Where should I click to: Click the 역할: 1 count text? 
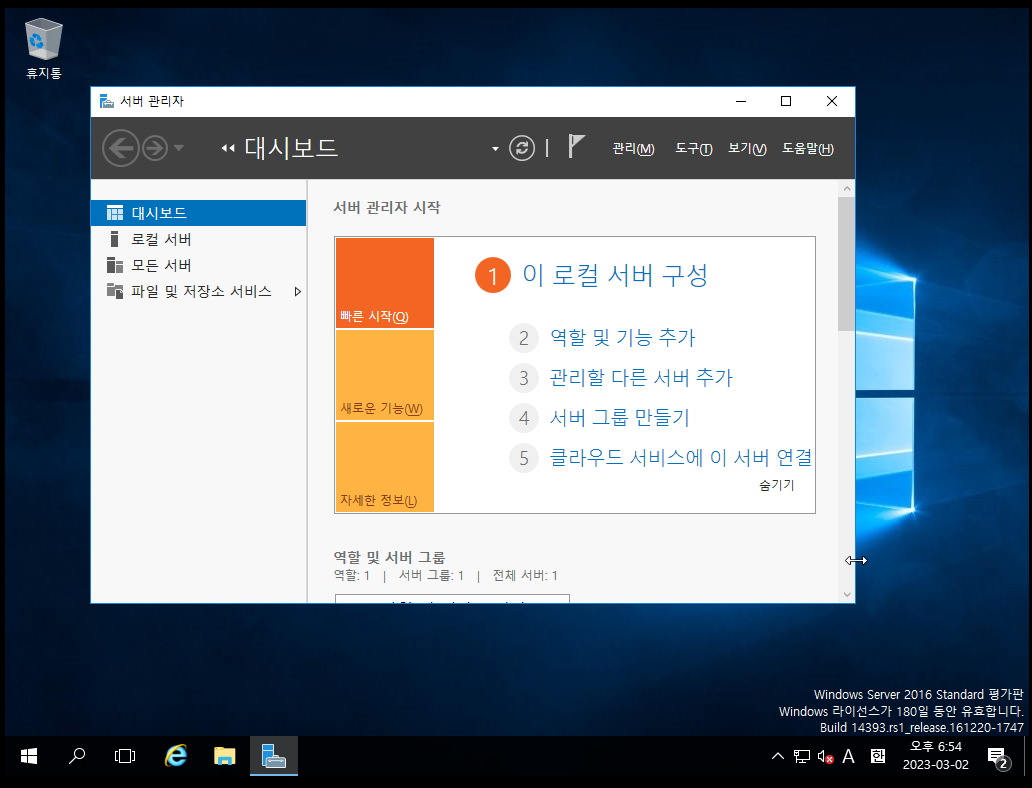point(351,576)
